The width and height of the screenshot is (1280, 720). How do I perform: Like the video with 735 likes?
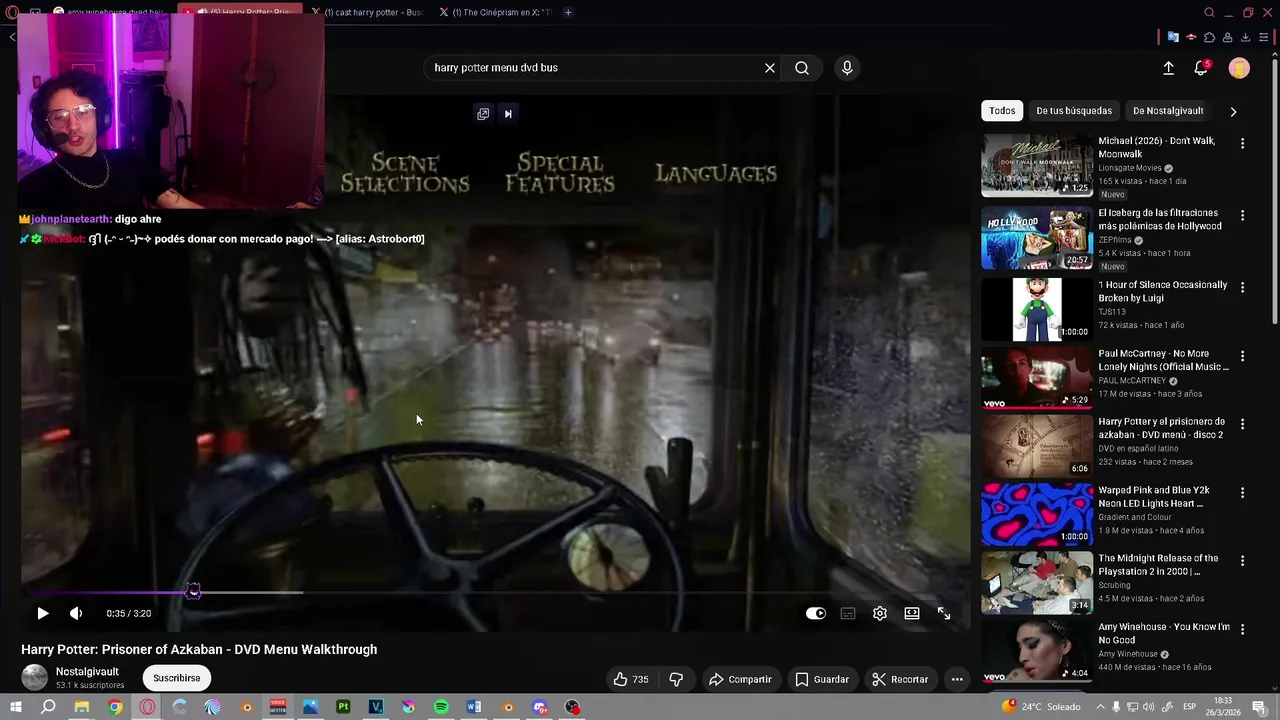click(x=630, y=679)
